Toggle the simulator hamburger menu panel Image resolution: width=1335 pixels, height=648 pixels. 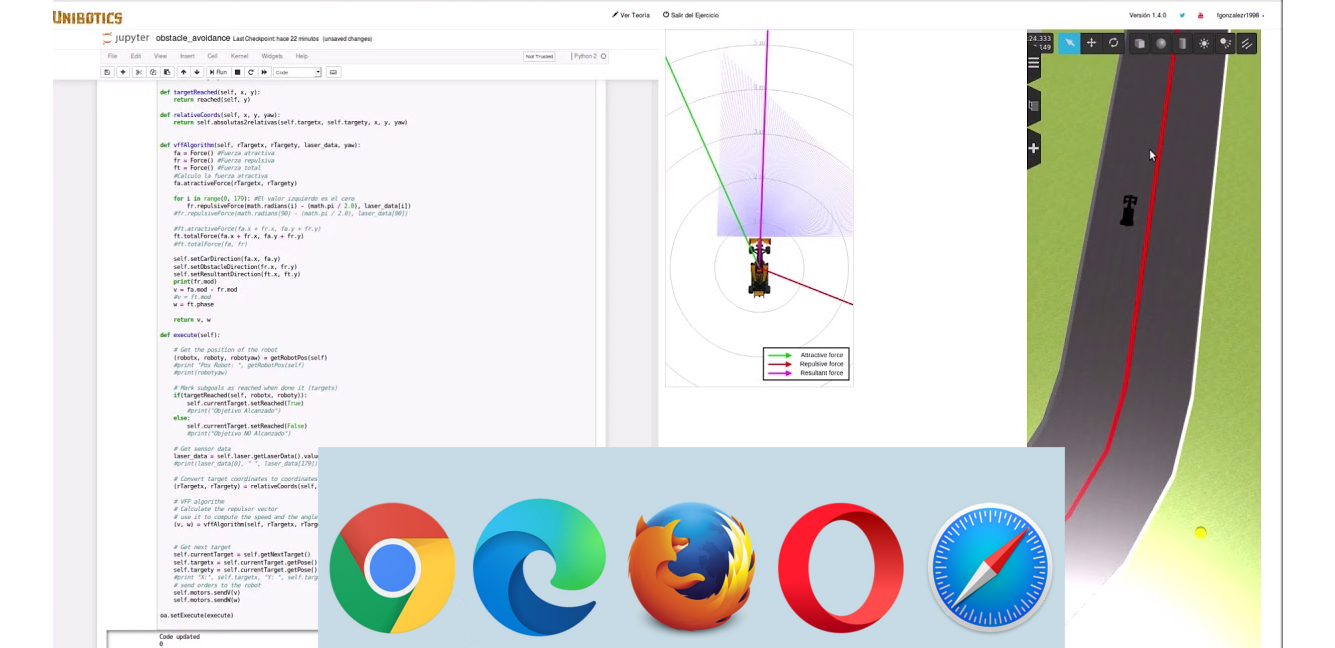[1034, 63]
